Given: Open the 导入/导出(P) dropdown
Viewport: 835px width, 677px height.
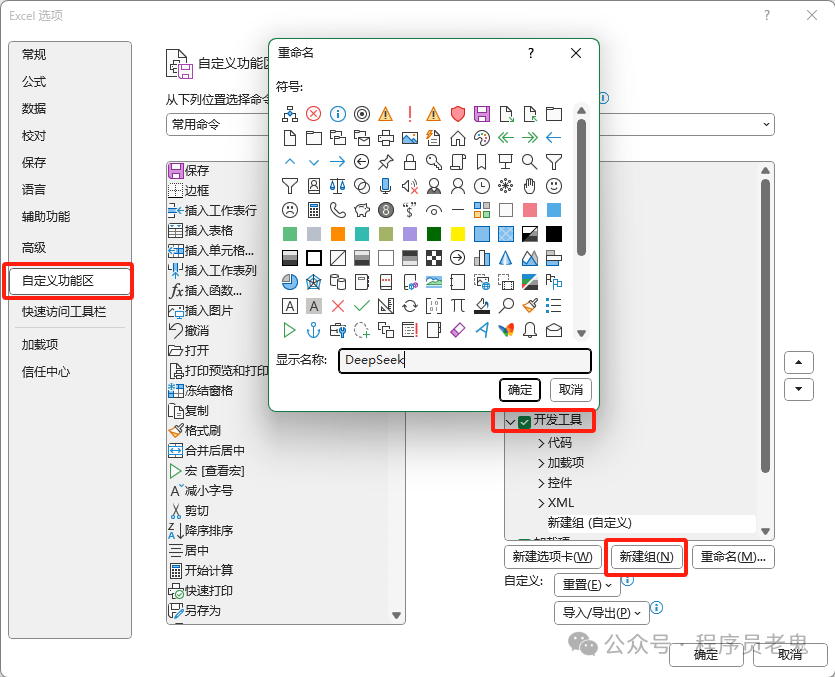Looking at the screenshot, I should click(602, 613).
